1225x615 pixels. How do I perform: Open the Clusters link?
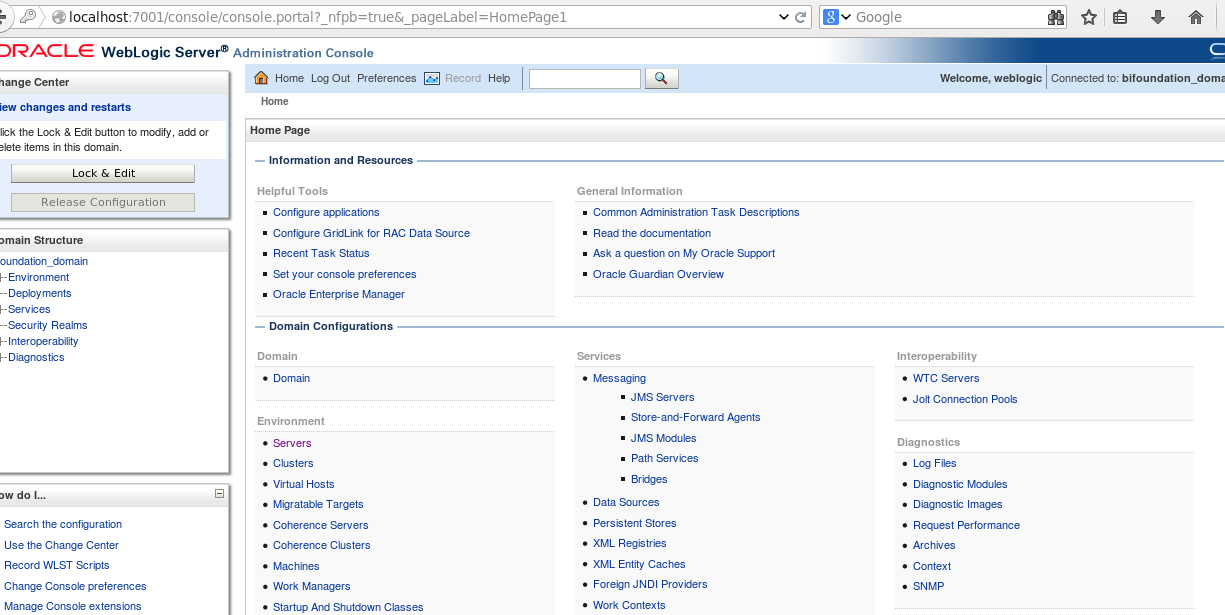pyautogui.click(x=293, y=463)
